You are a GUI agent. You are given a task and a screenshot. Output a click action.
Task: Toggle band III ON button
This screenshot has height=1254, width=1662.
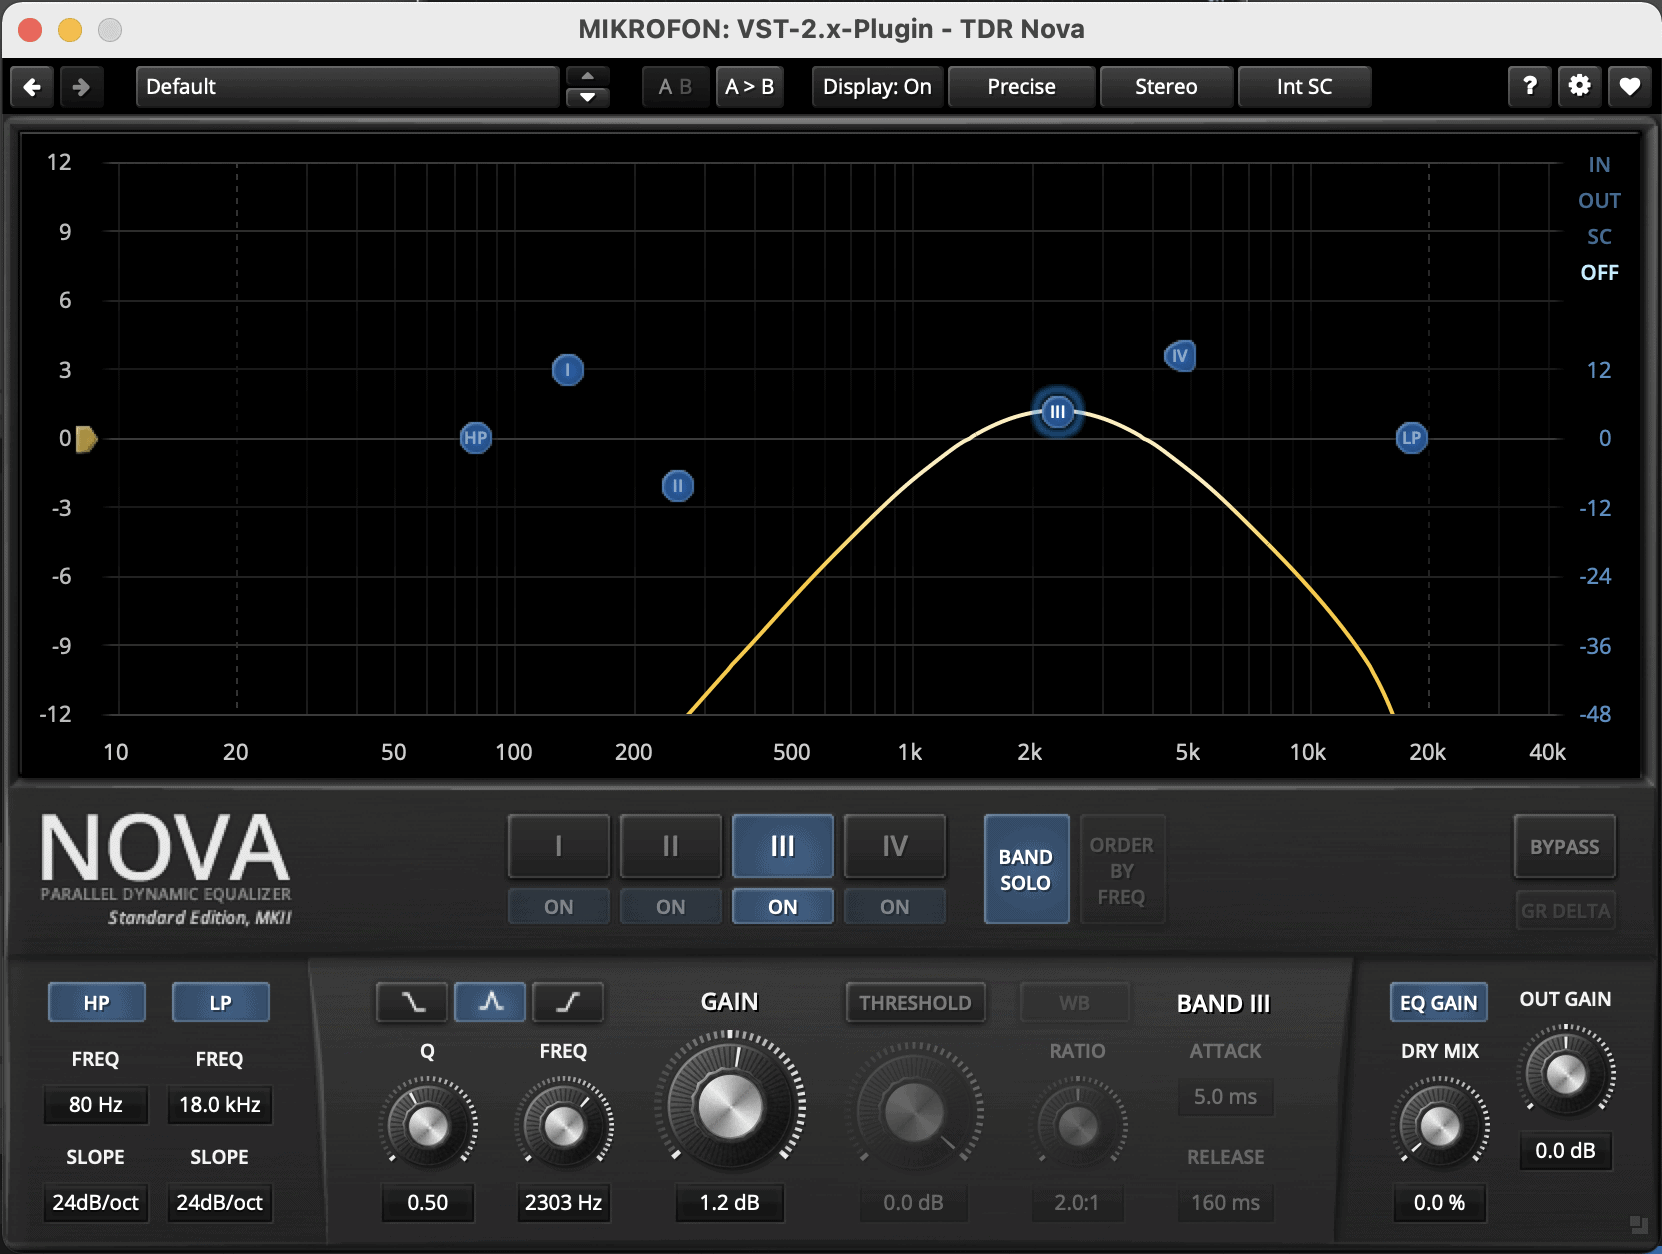783,907
